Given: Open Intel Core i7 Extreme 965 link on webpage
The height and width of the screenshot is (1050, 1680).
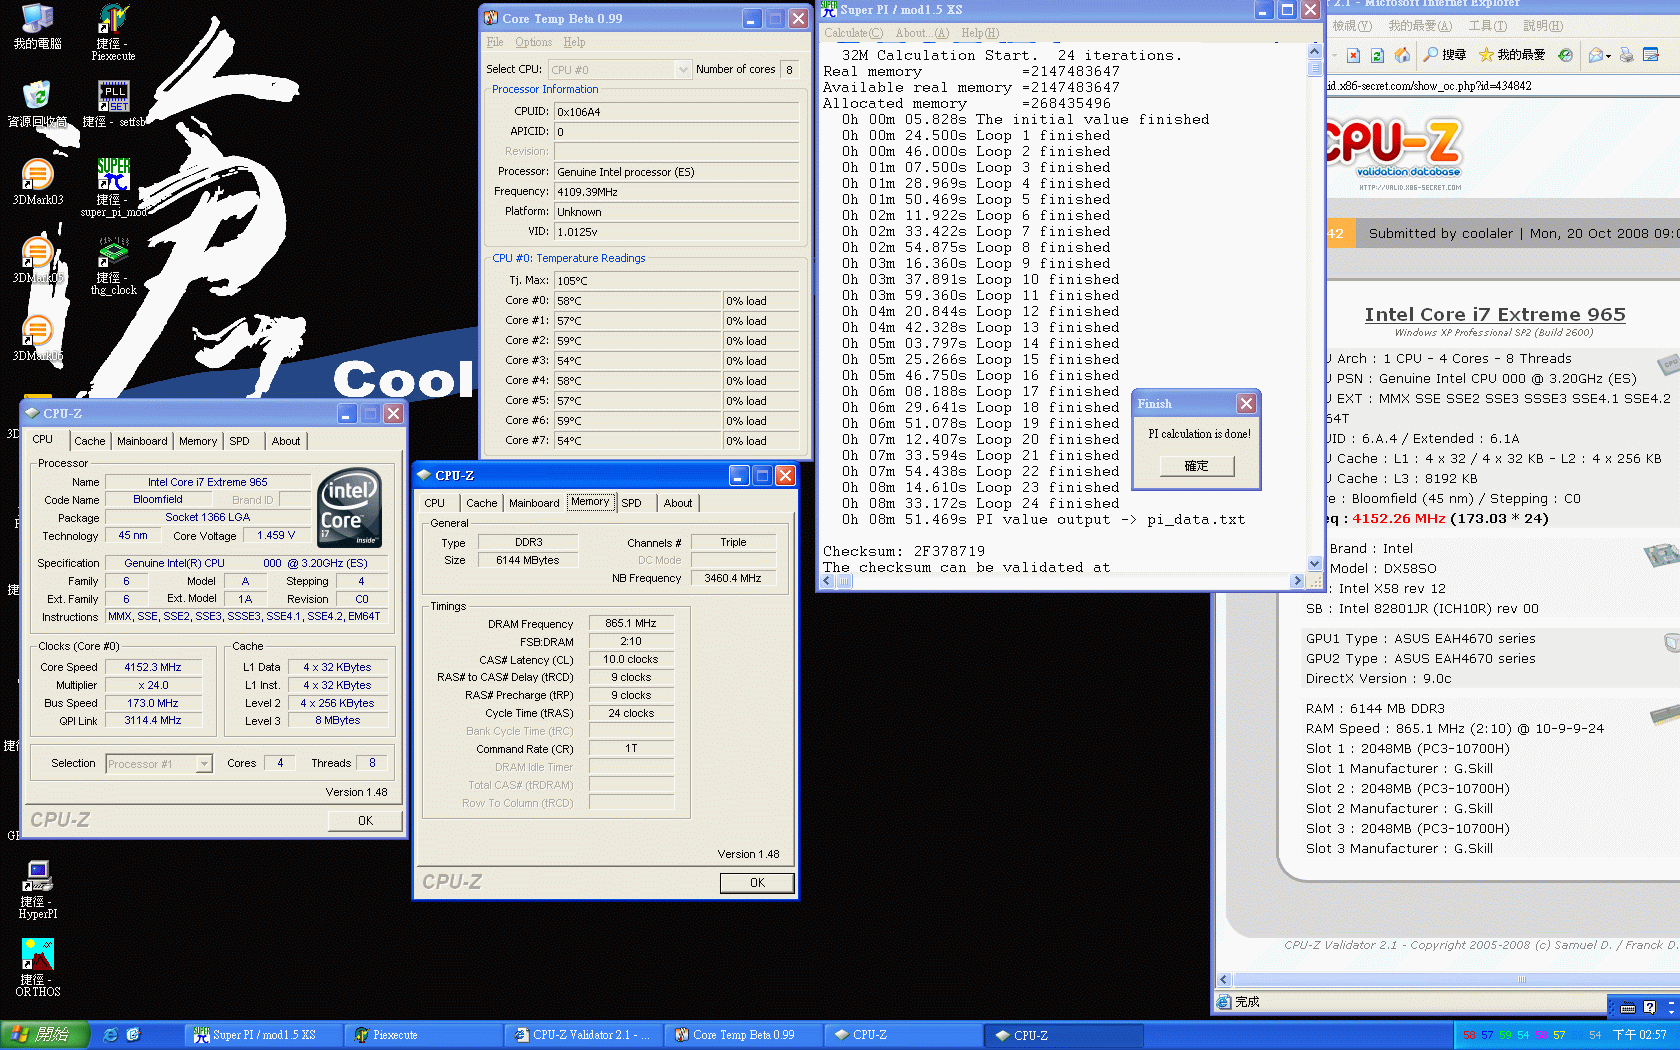Looking at the screenshot, I should [x=1495, y=315].
